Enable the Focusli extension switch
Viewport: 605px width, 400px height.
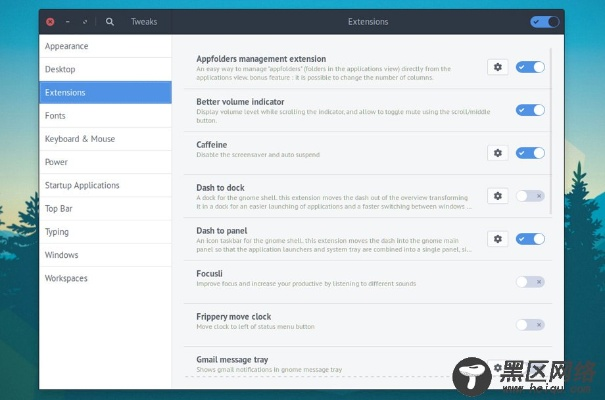[x=530, y=282]
